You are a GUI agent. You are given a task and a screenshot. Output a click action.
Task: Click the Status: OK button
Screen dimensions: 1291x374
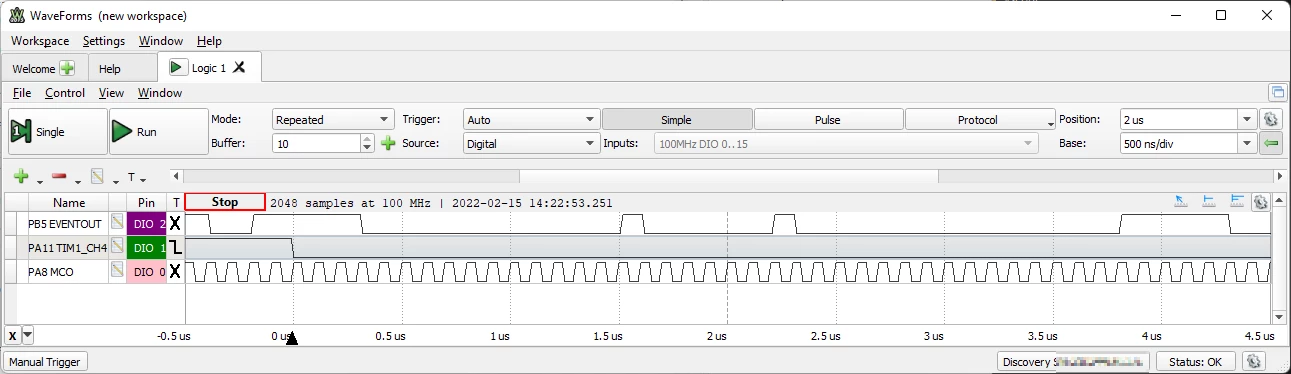tap(1195, 362)
